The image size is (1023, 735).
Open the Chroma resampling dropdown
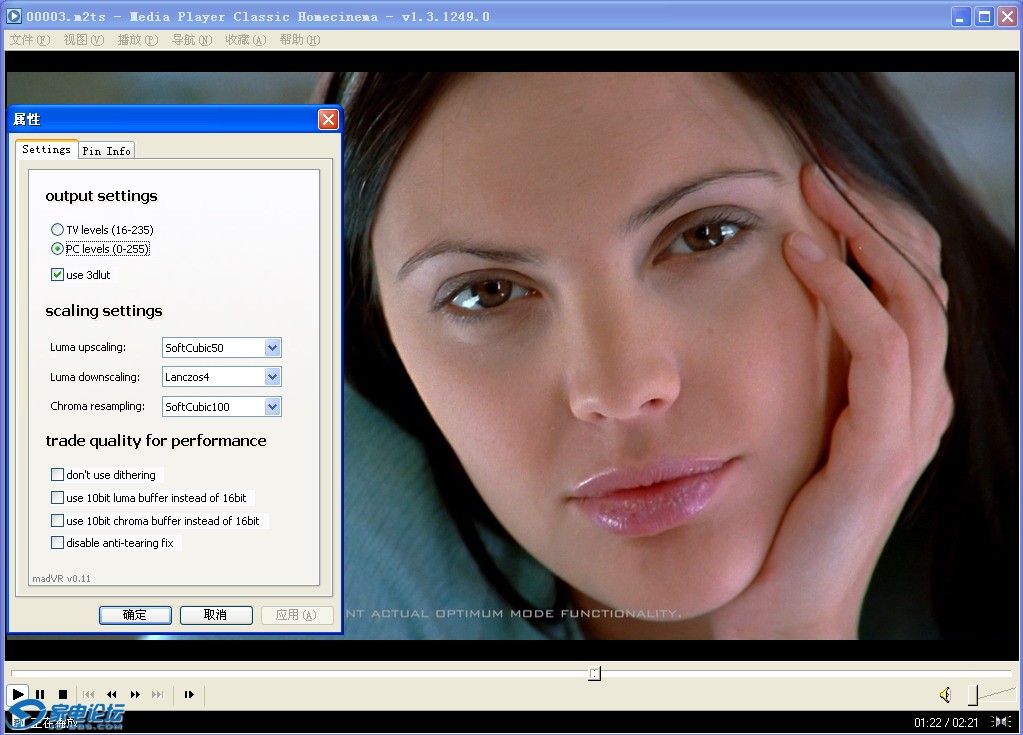click(x=272, y=407)
